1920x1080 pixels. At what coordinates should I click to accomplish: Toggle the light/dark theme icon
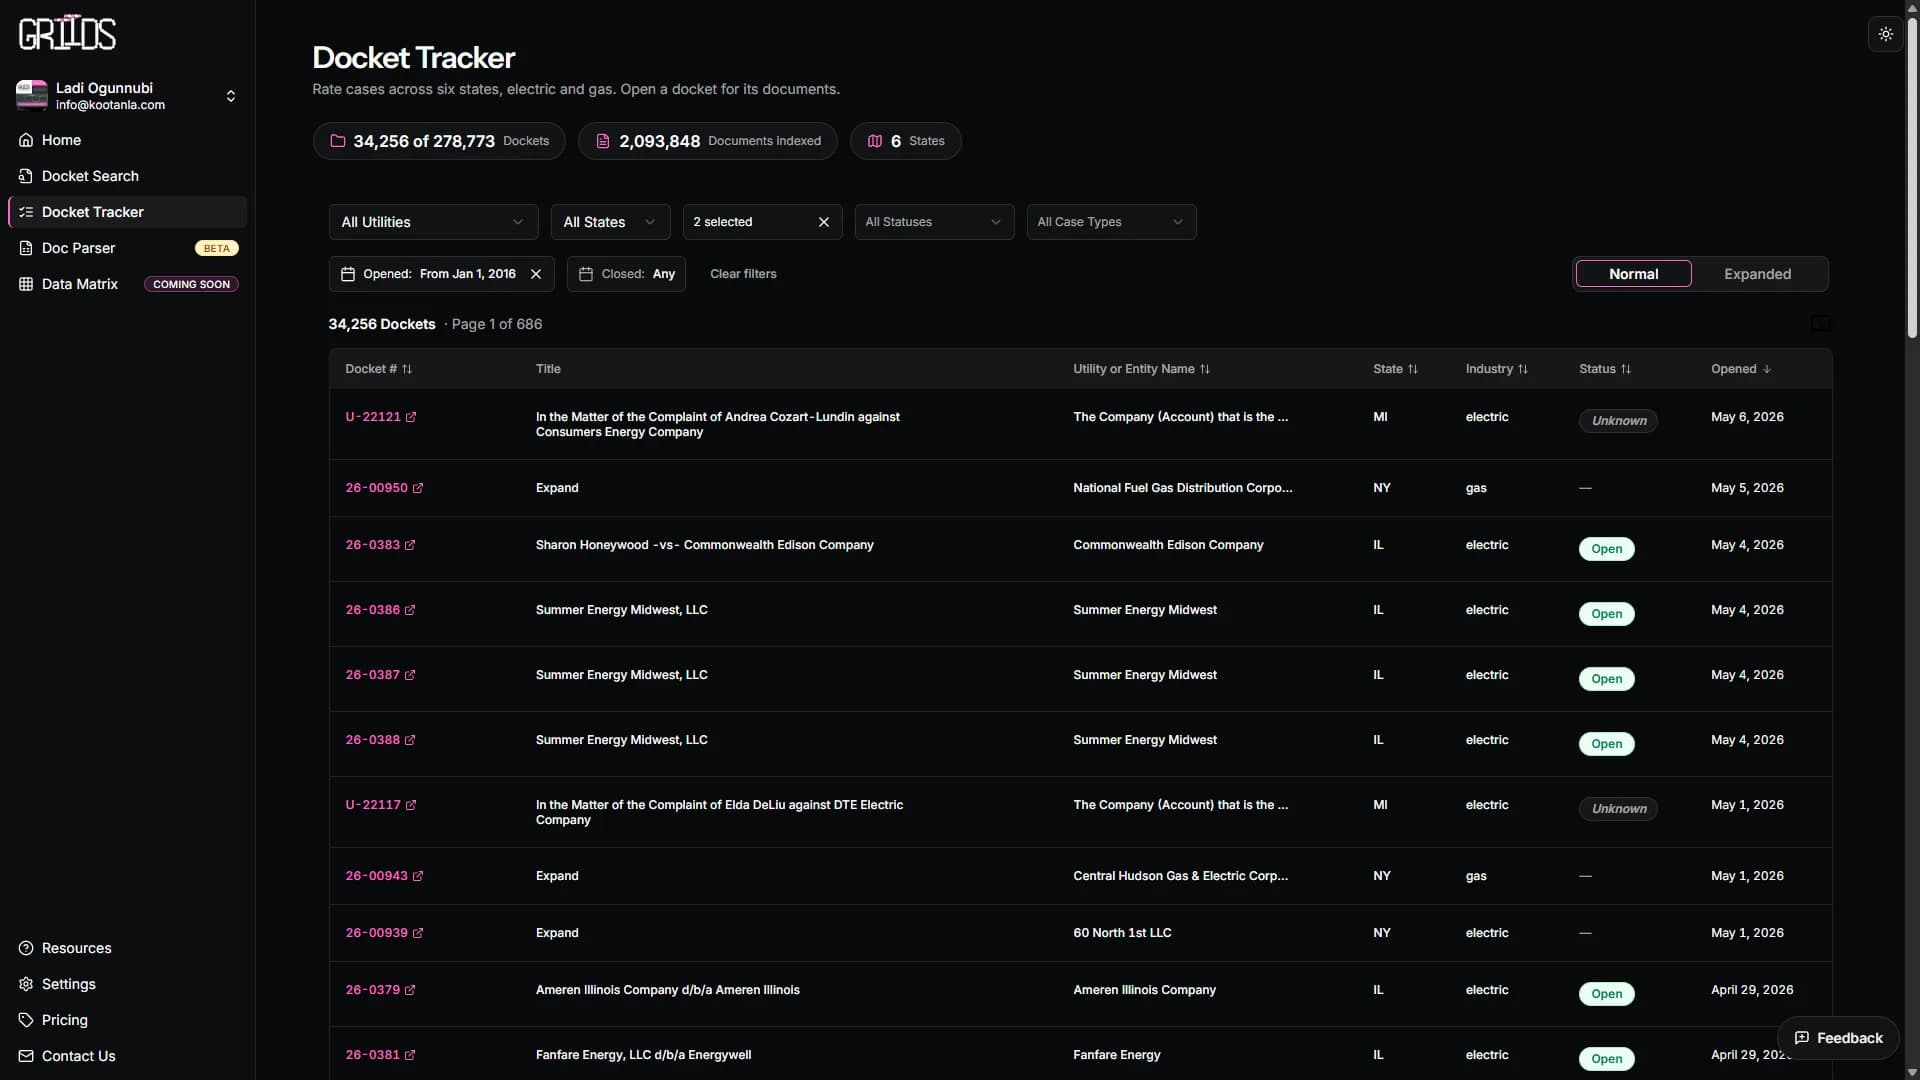[1885, 34]
